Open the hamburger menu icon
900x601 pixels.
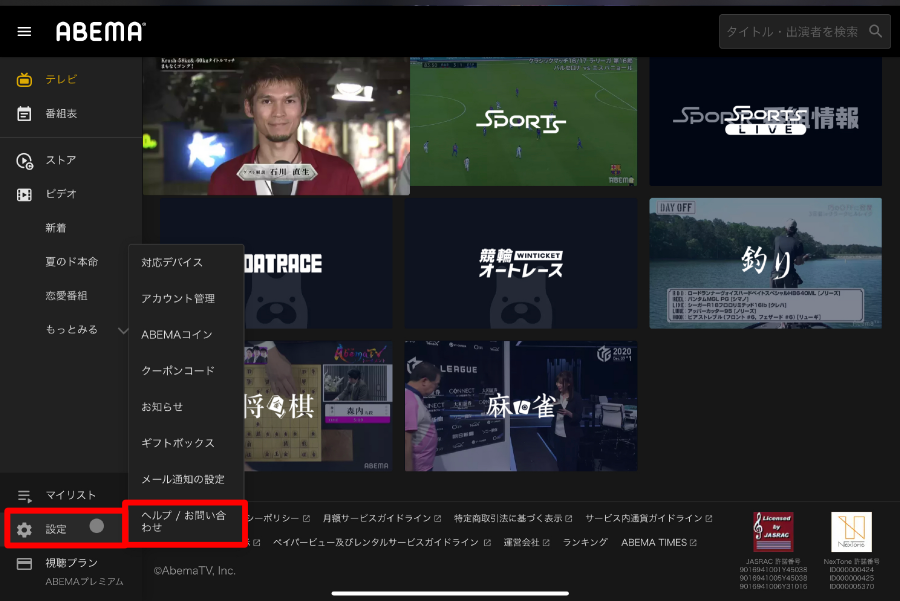pyautogui.click(x=24, y=32)
